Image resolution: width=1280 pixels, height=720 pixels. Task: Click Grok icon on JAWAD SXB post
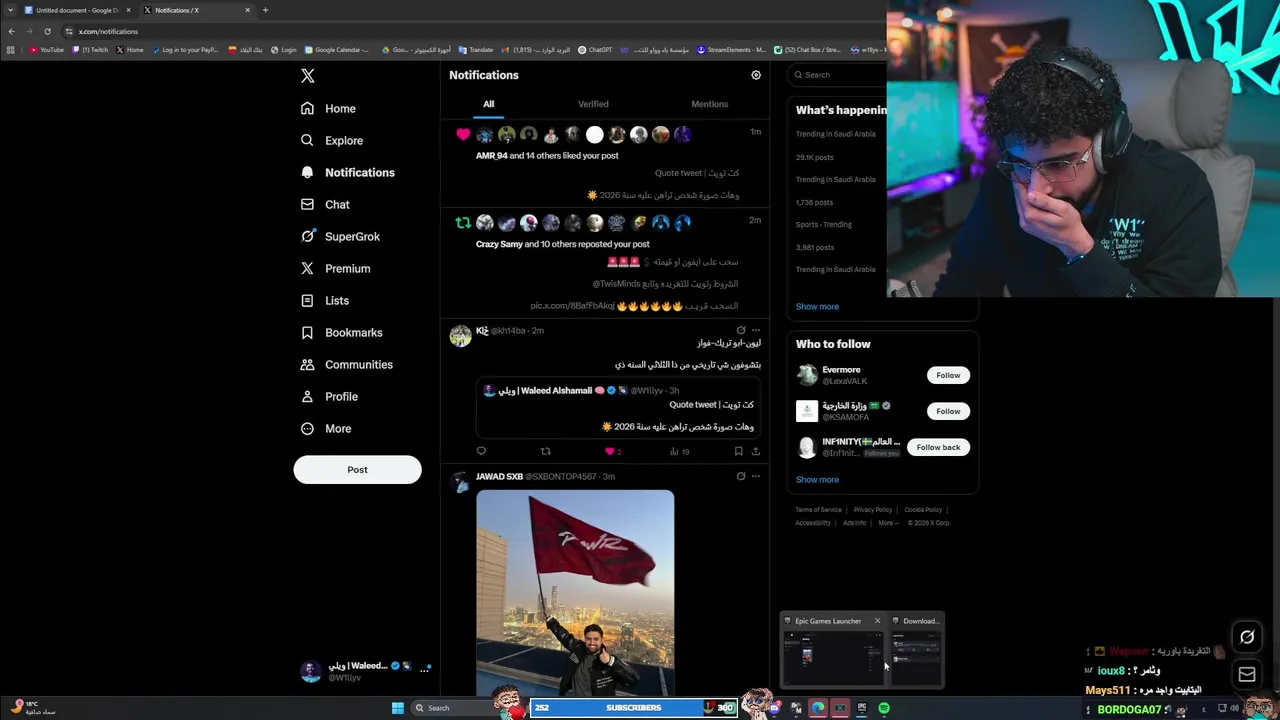(x=741, y=476)
